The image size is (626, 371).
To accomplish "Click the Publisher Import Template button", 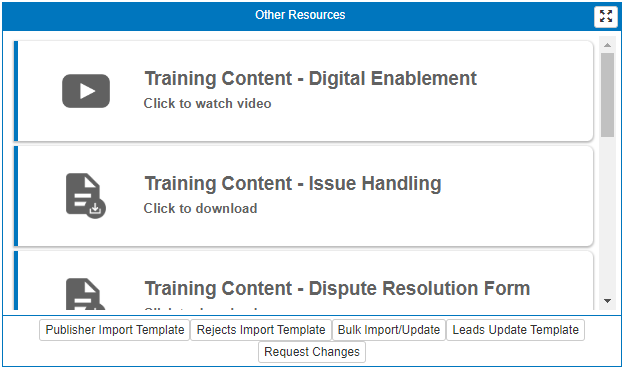I will (115, 330).
